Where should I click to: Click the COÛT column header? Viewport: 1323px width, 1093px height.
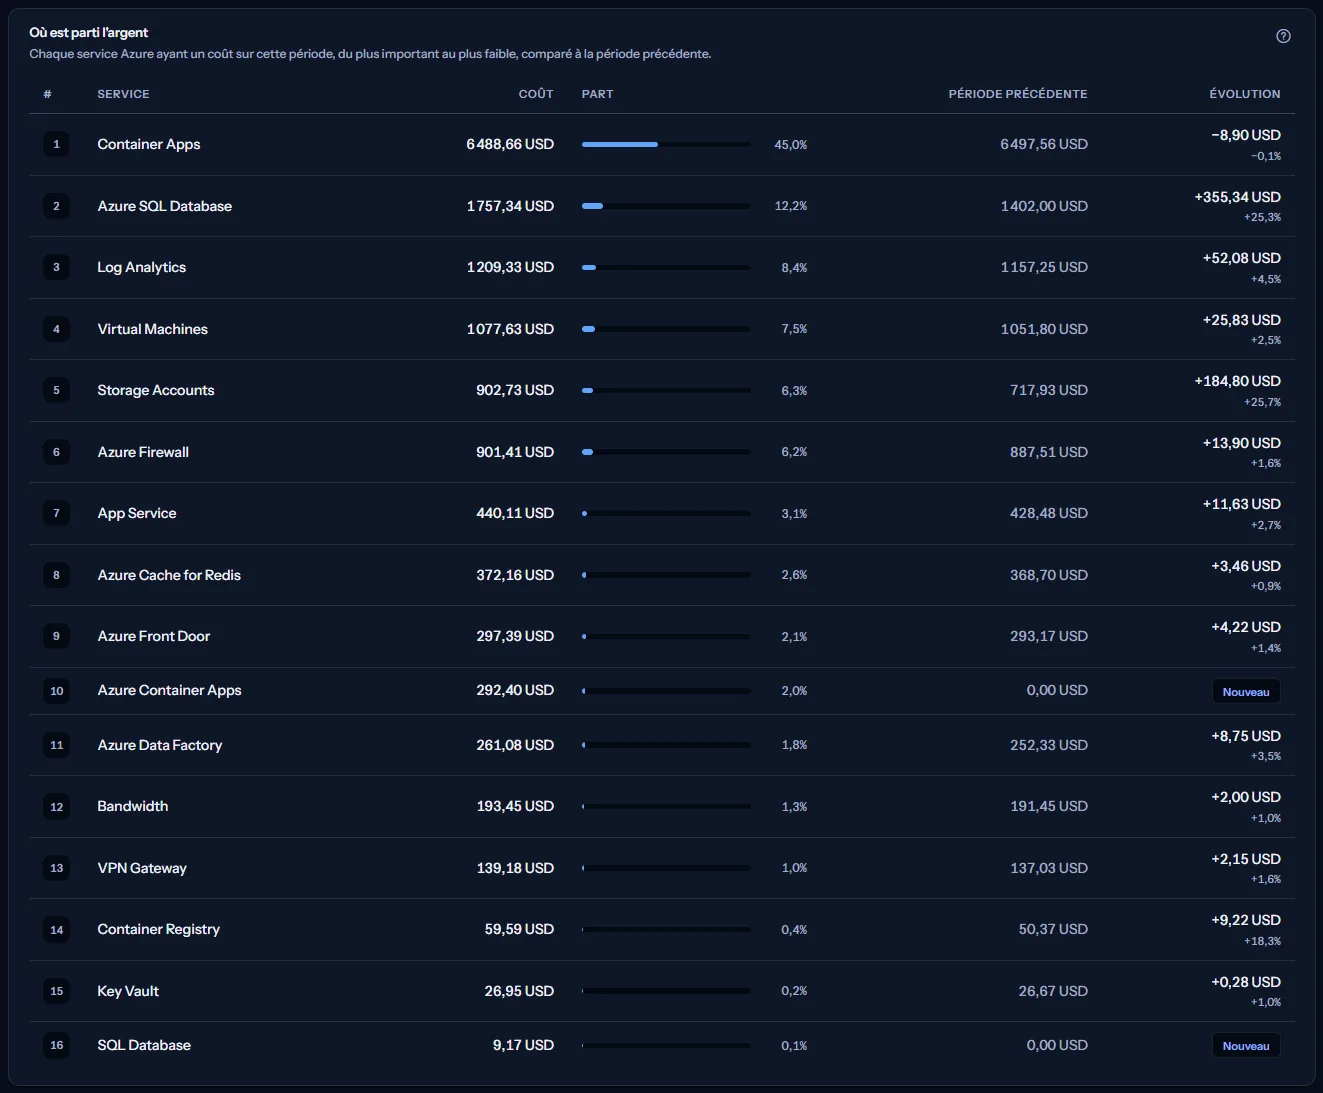coord(536,94)
